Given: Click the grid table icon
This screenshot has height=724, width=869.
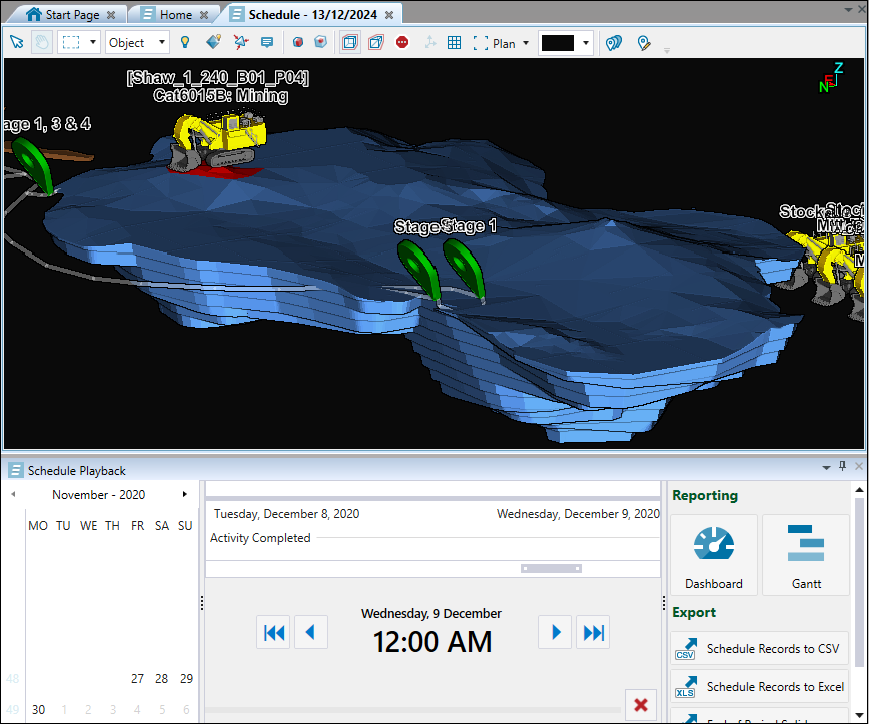Looking at the screenshot, I should (454, 43).
